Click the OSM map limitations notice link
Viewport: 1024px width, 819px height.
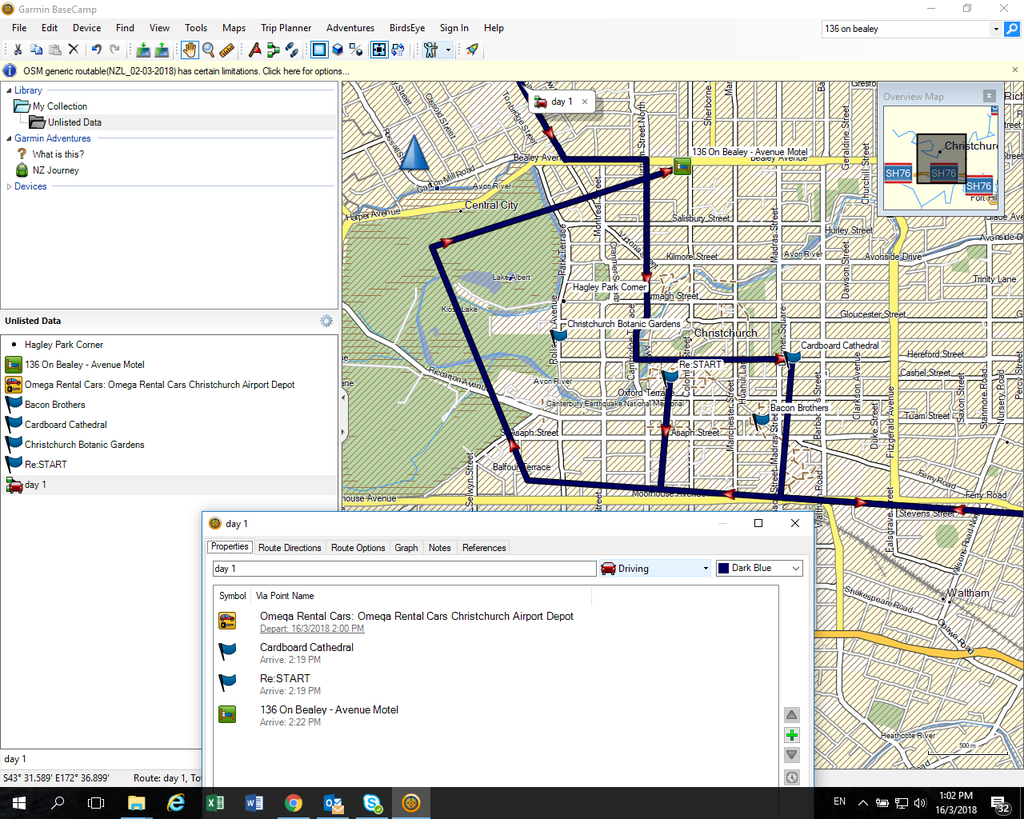[x=186, y=71]
